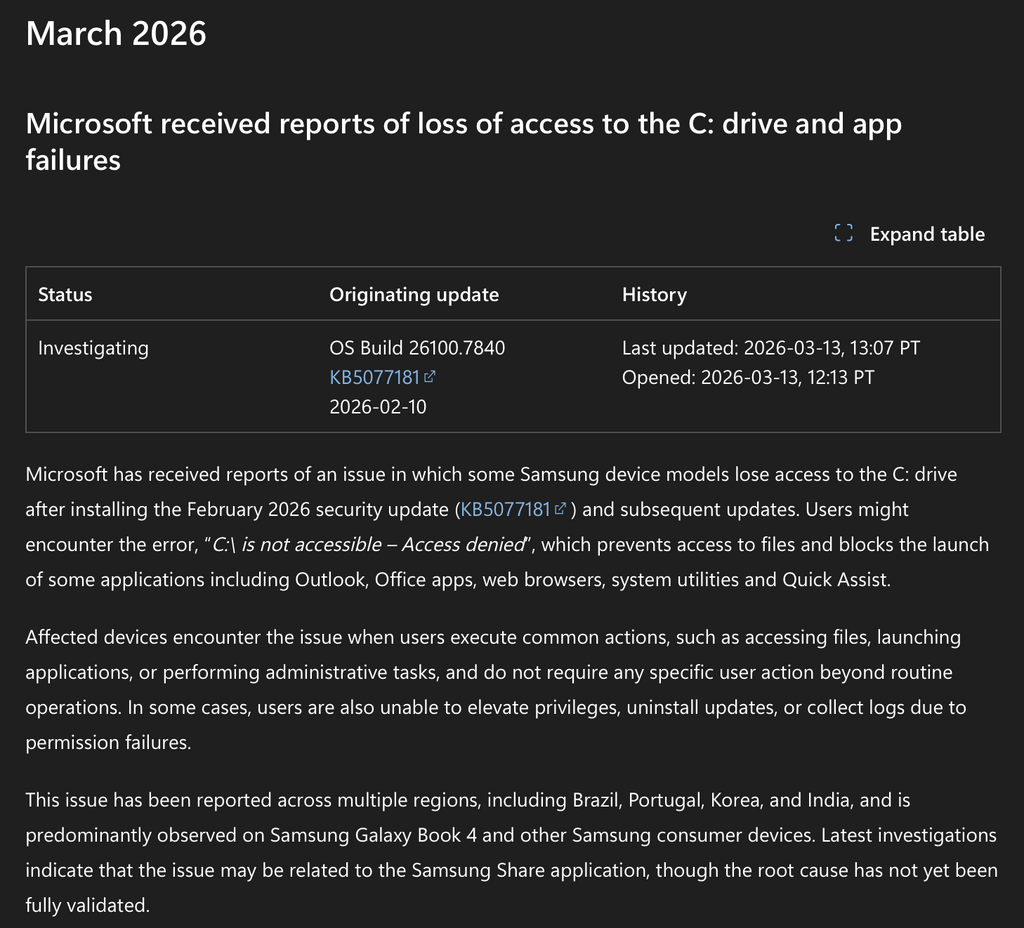Click external link icon after paragraph KB5077181

coord(561,509)
